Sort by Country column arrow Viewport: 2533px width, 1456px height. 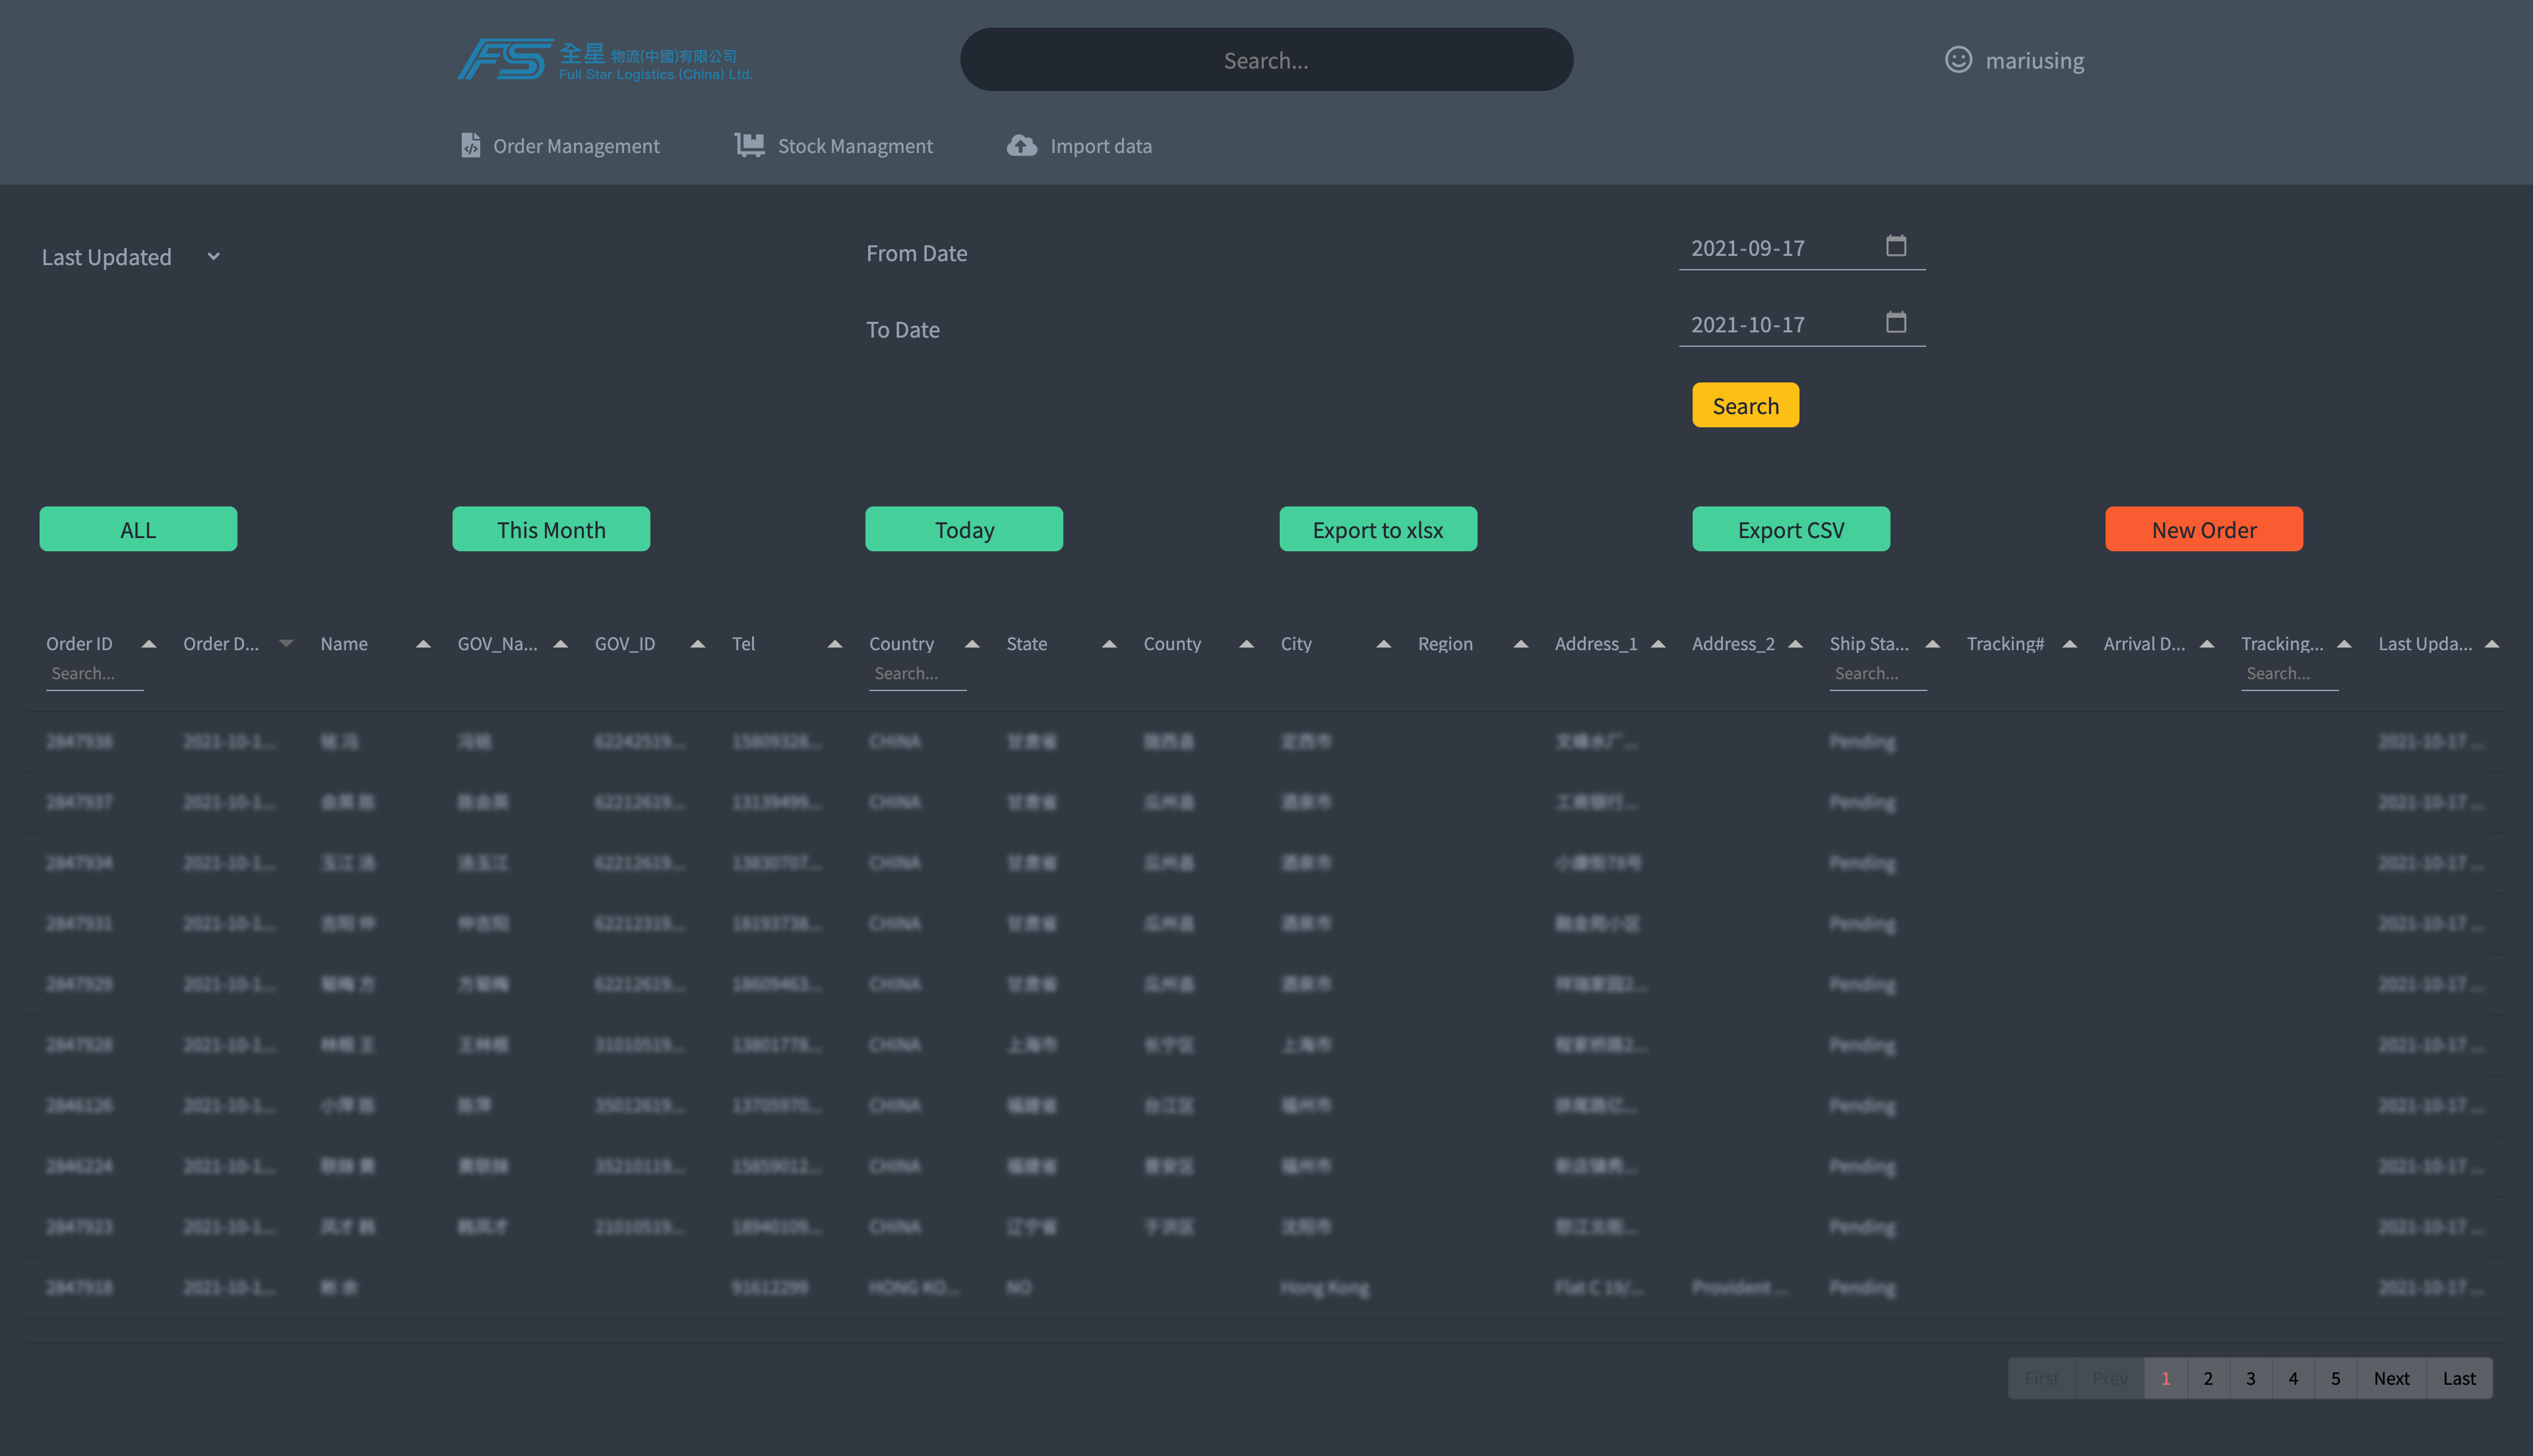971,644
